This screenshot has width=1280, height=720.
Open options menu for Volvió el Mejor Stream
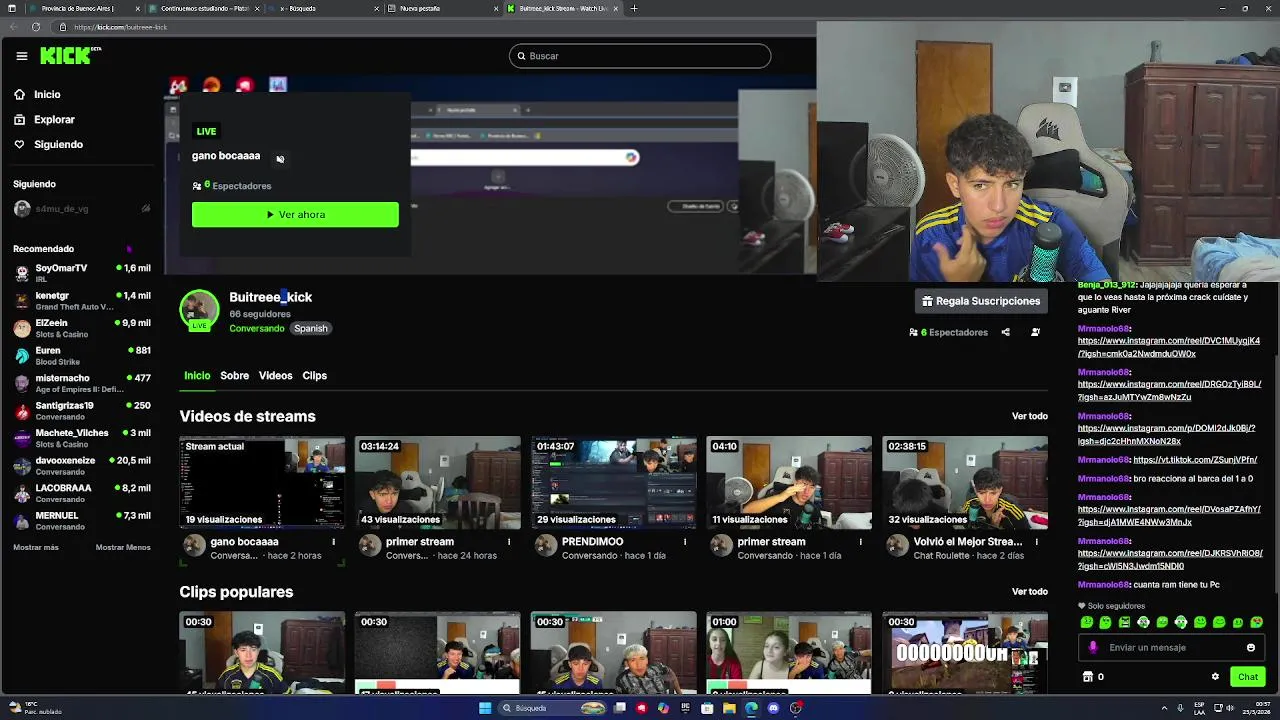coord(1037,542)
